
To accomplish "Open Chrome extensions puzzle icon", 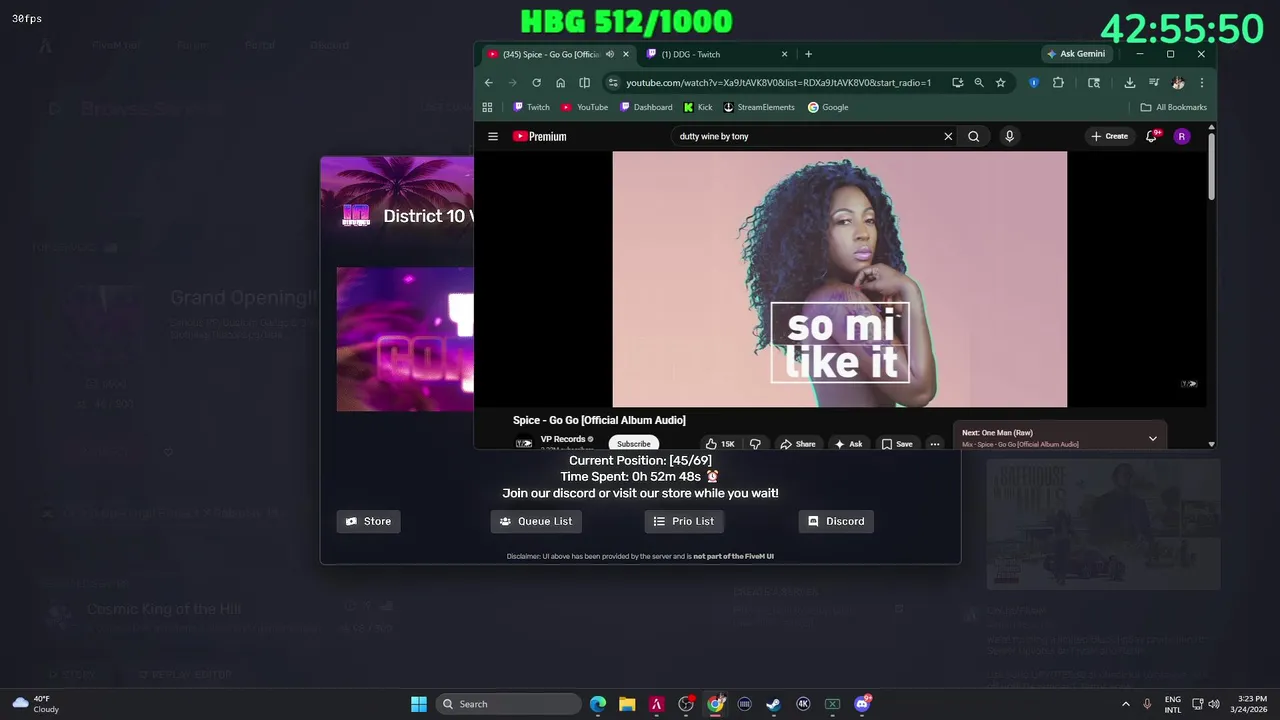I will pos(1058,83).
